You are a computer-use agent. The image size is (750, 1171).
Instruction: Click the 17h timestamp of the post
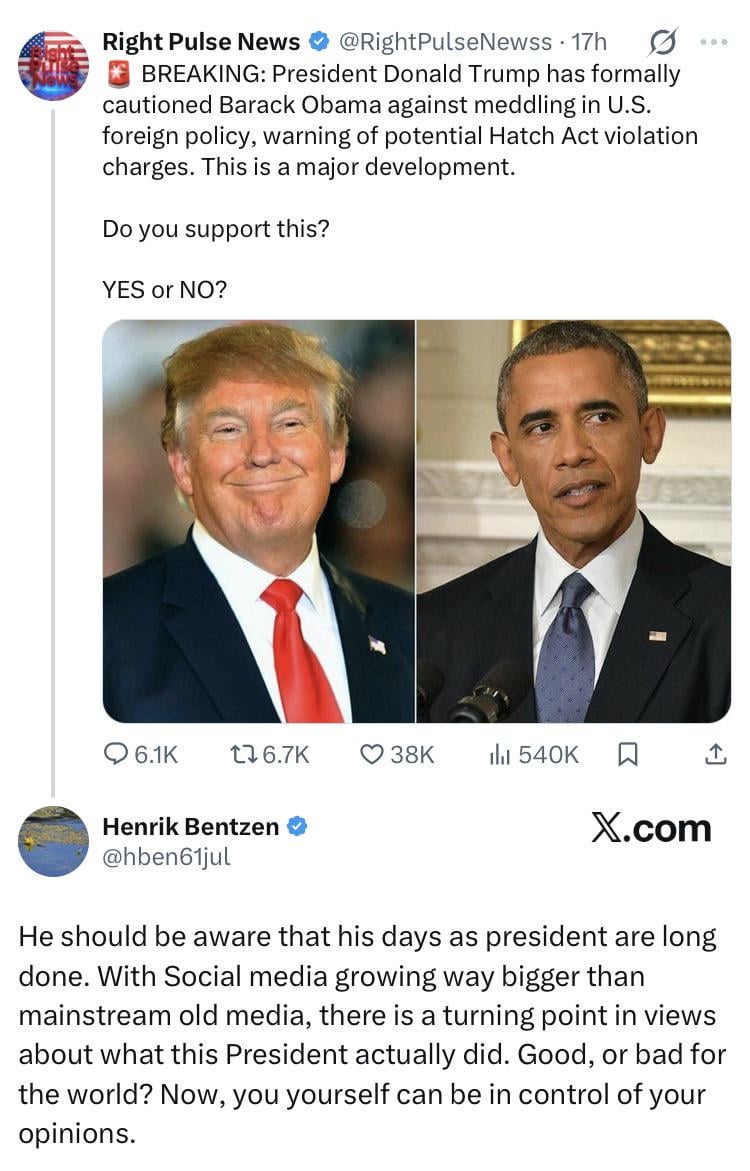(589, 42)
